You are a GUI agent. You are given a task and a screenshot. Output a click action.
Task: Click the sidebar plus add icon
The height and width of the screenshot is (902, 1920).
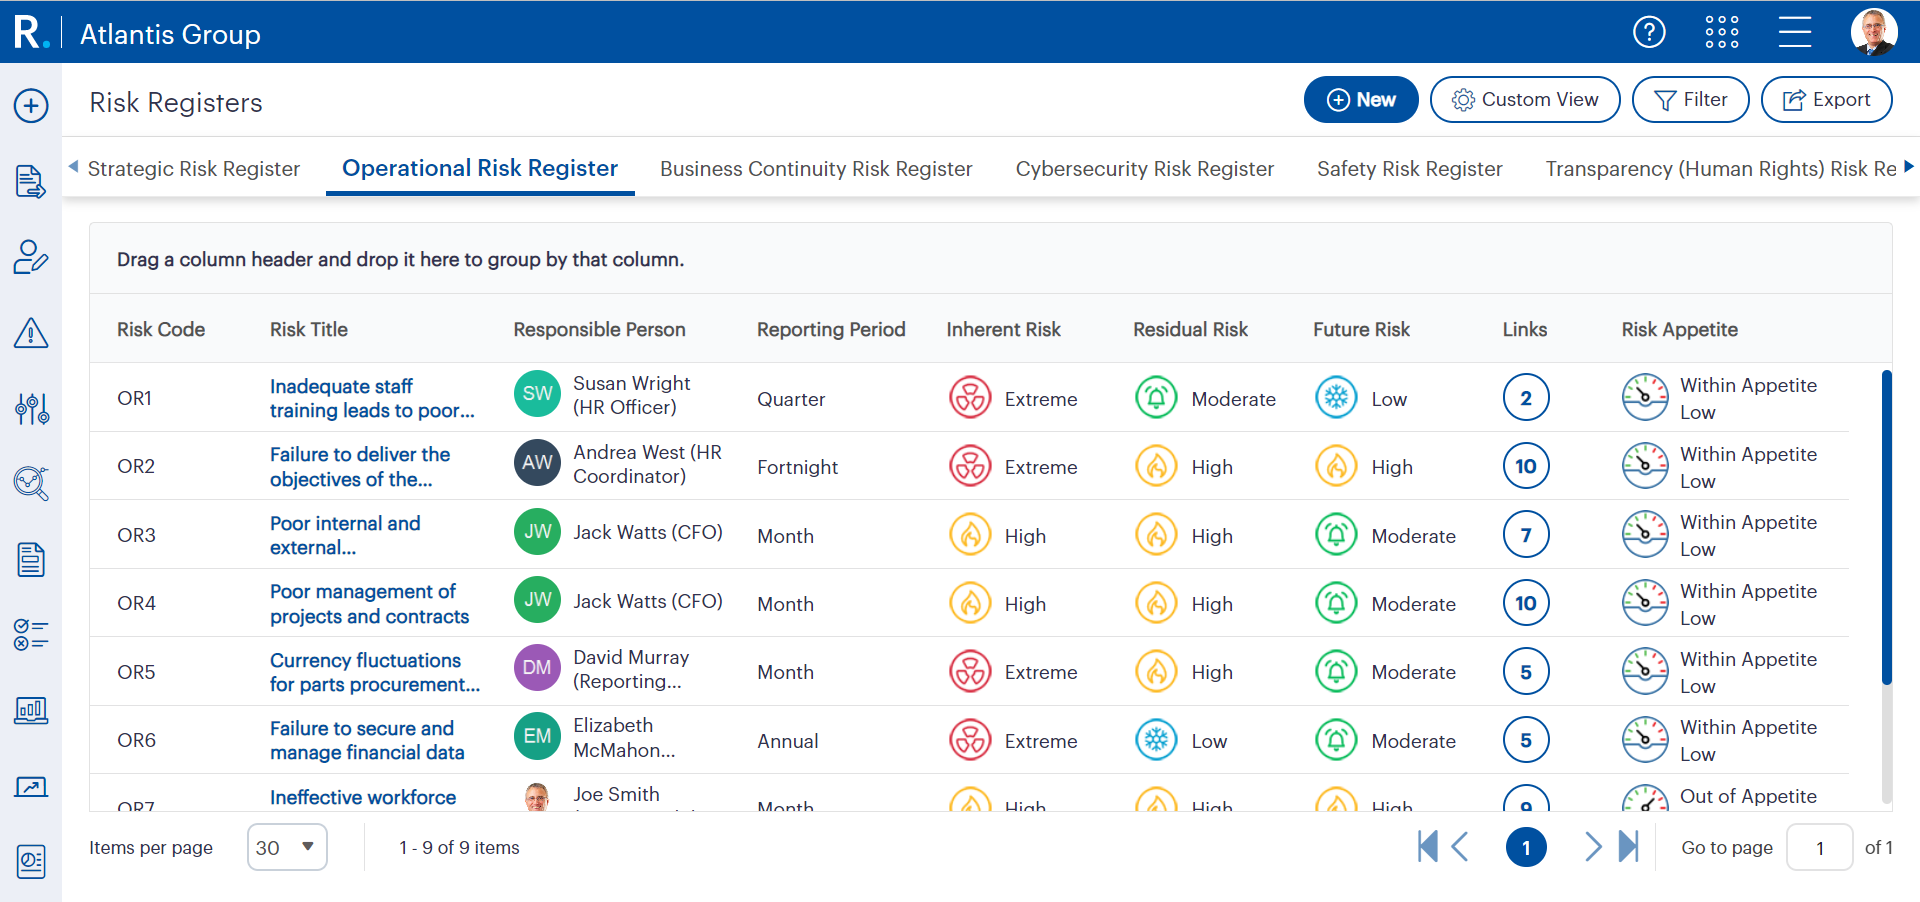(x=31, y=106)
